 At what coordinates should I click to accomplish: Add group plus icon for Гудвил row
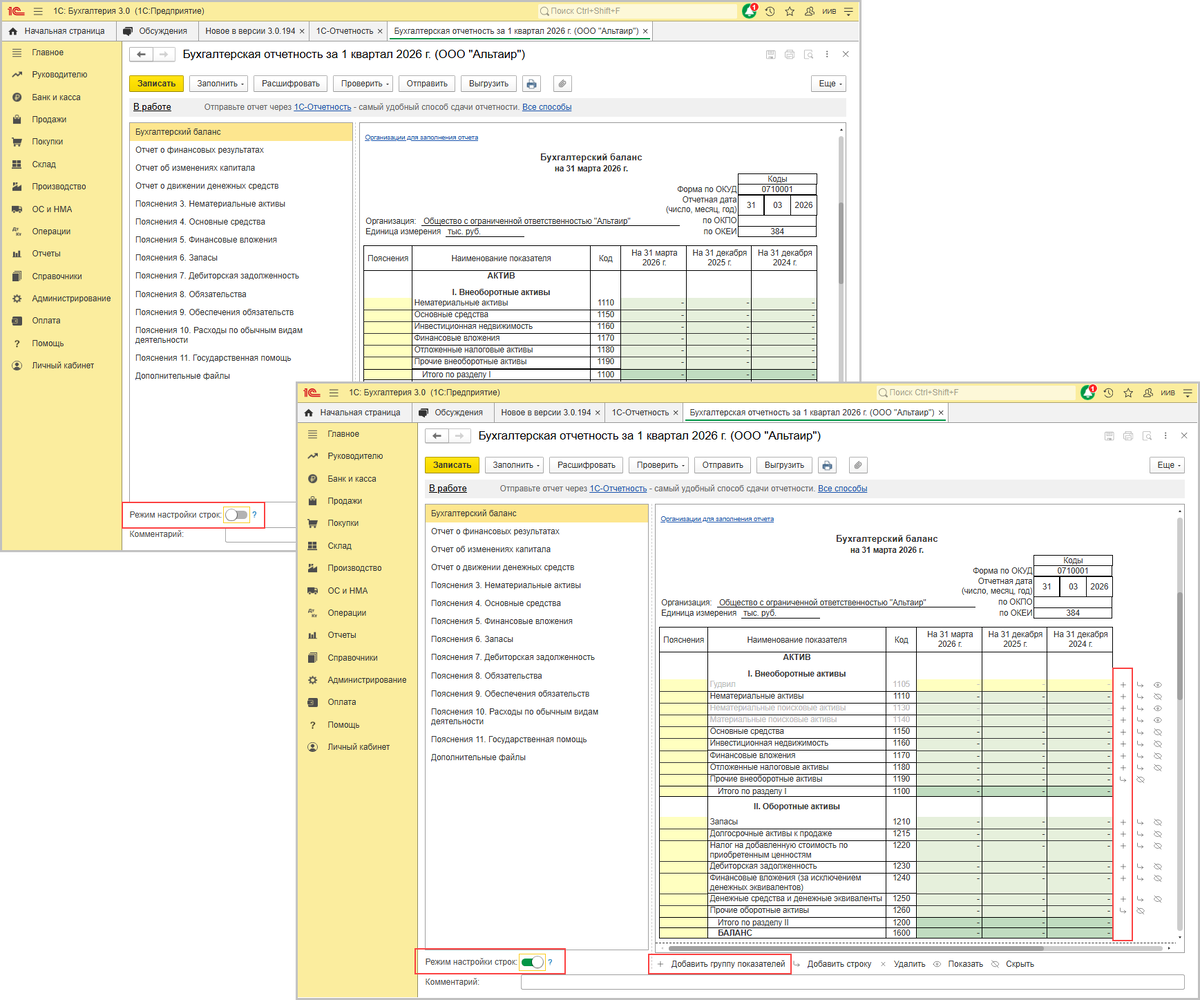click(x=1124, y=685)
